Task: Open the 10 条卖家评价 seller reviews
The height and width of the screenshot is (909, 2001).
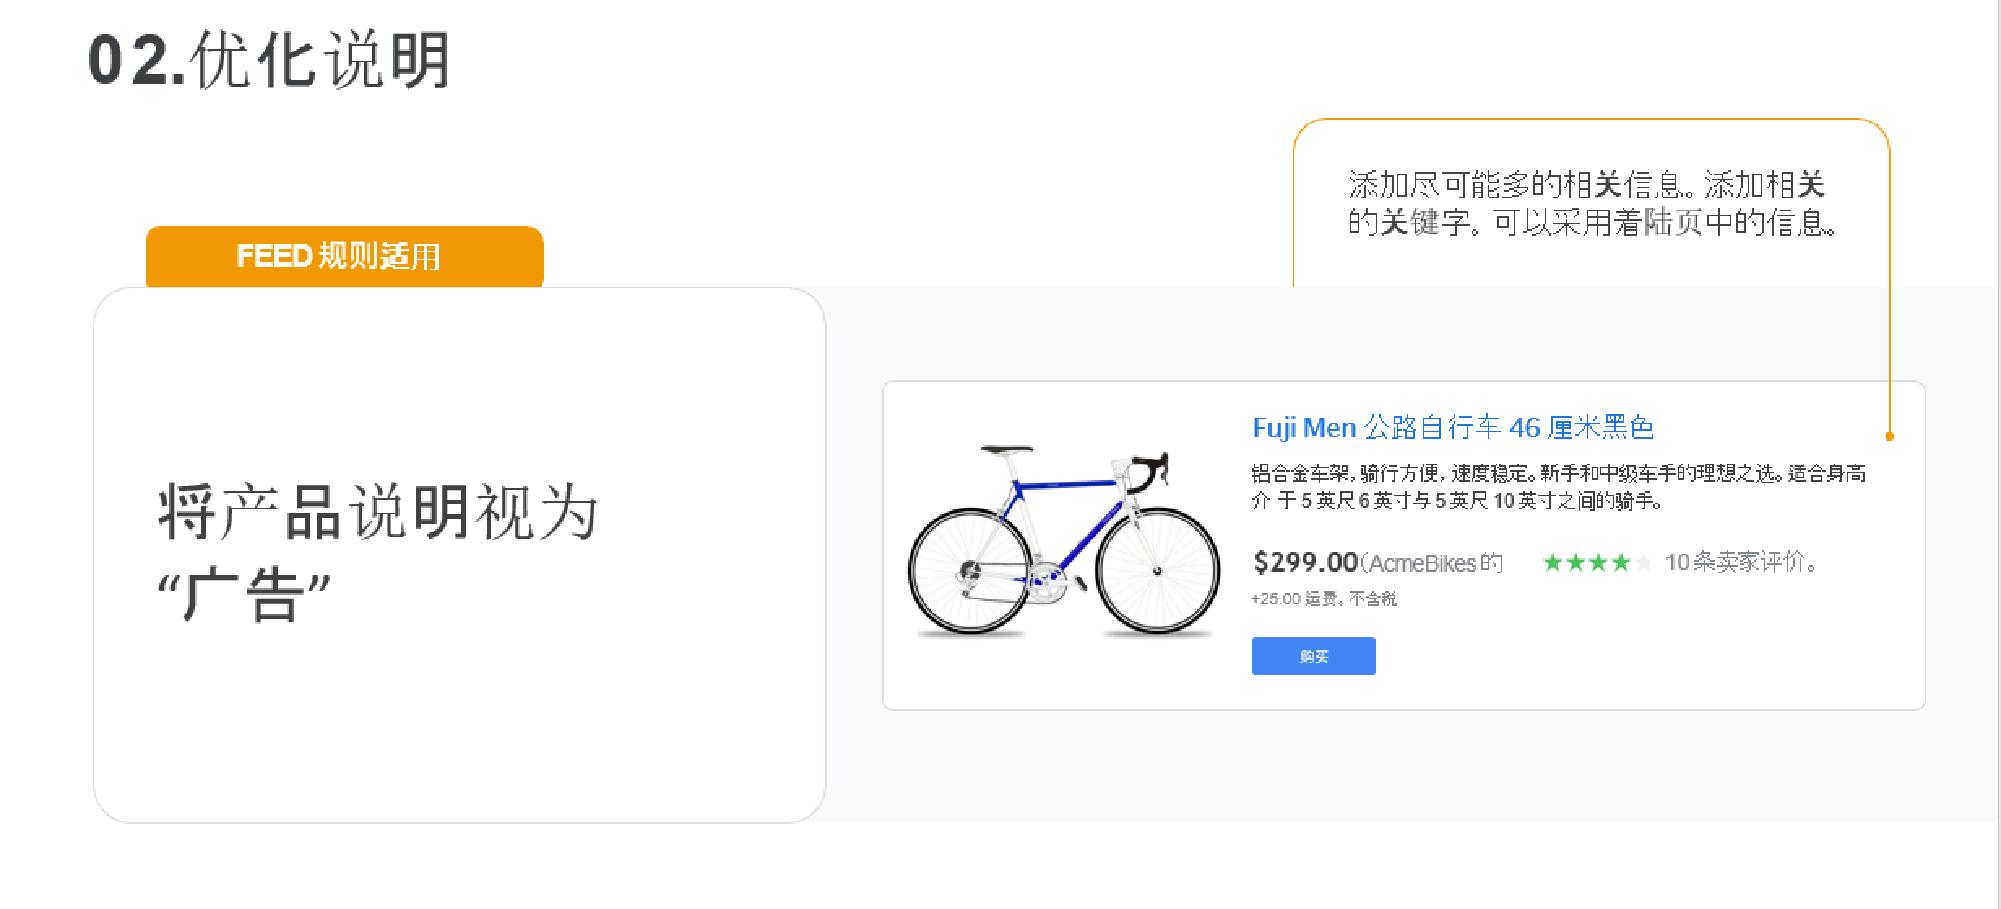Action: pos(1740,562)
